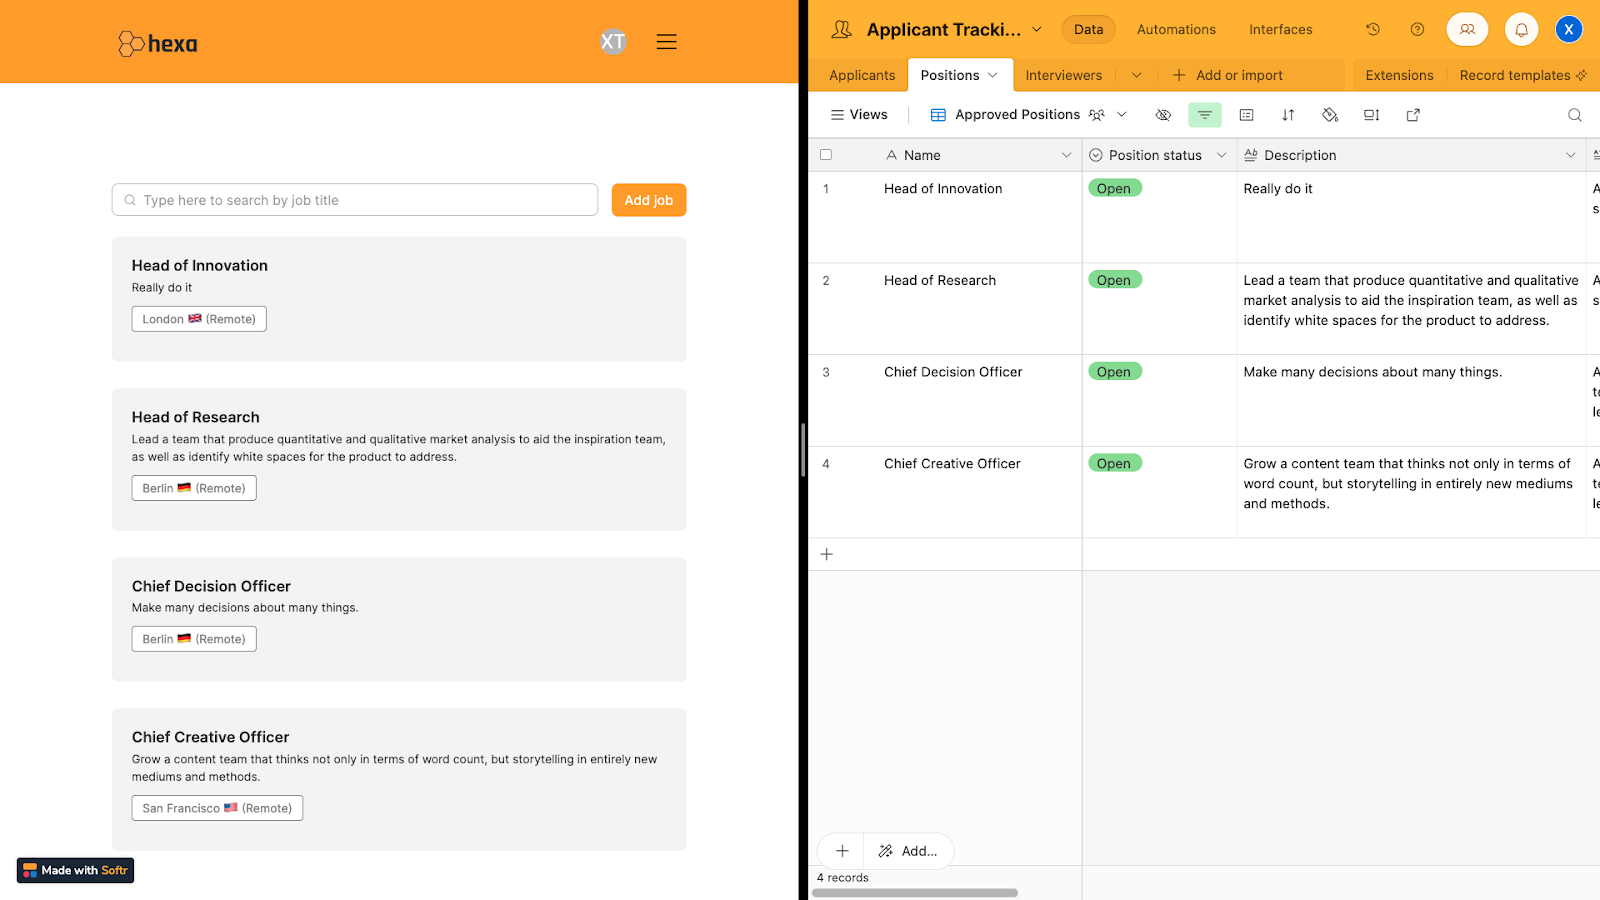Open the help question mark icon
The width and height of the screenshot is (1600, 900).
pyautogui.click(x=1417, y=30)
